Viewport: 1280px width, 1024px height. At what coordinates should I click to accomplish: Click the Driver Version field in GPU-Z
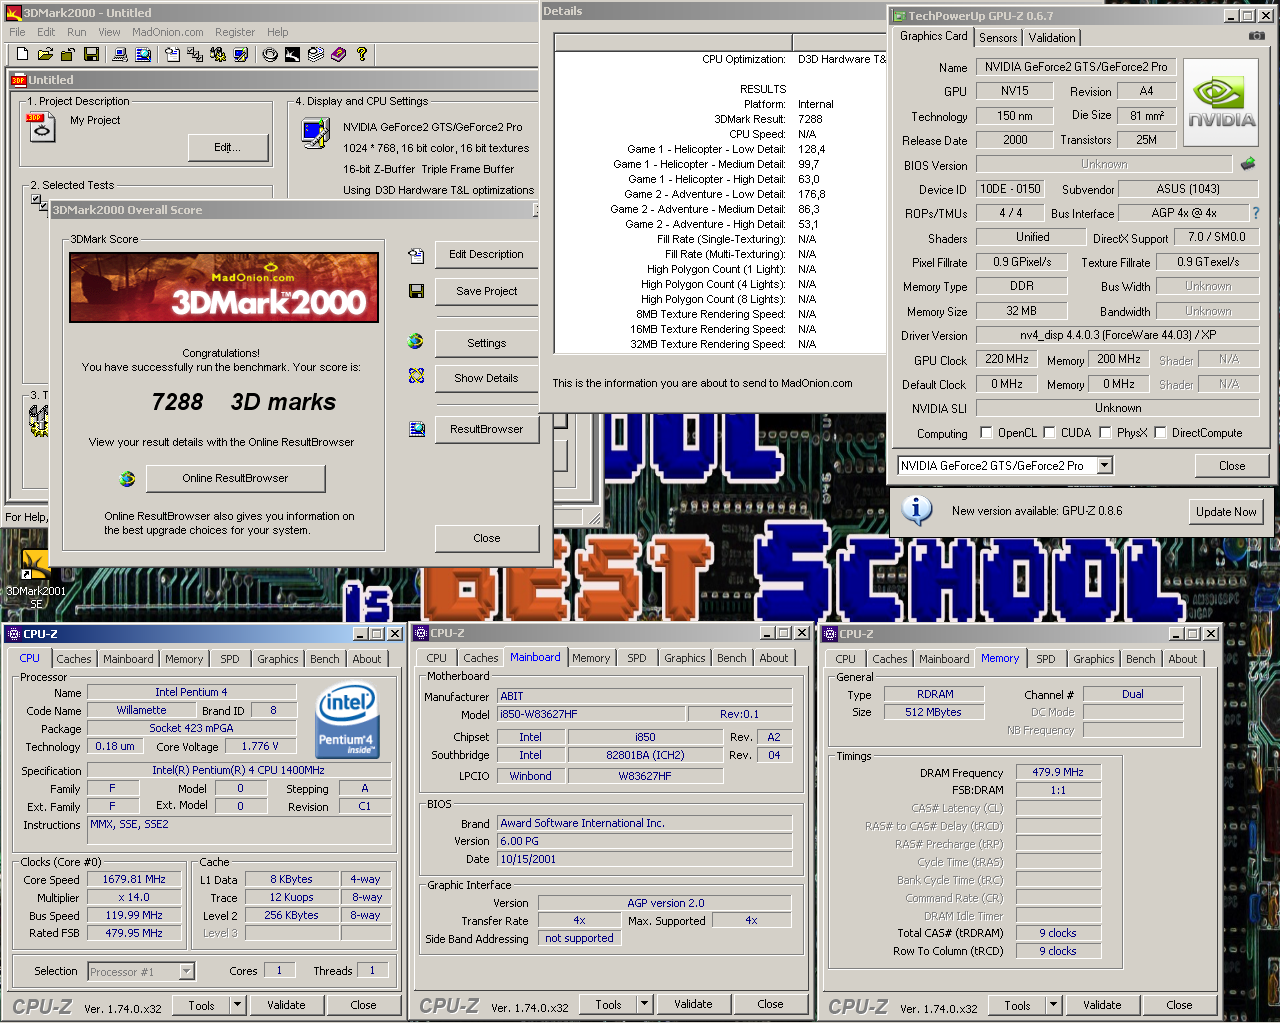click(1118, 335)
